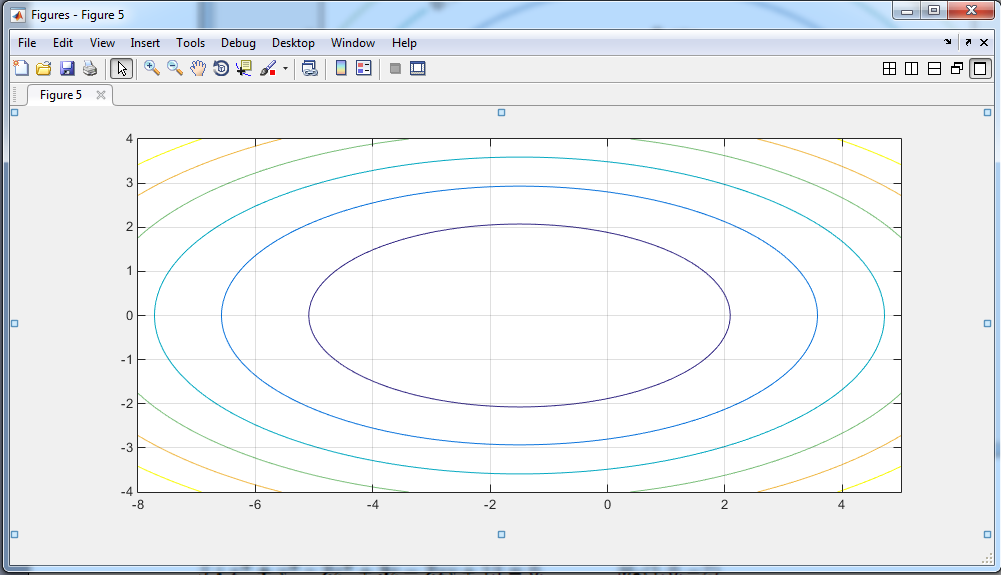Select the Zoom In magnifier tool
This screenshot has width=1001, height=575.
[x=152, y=69]
